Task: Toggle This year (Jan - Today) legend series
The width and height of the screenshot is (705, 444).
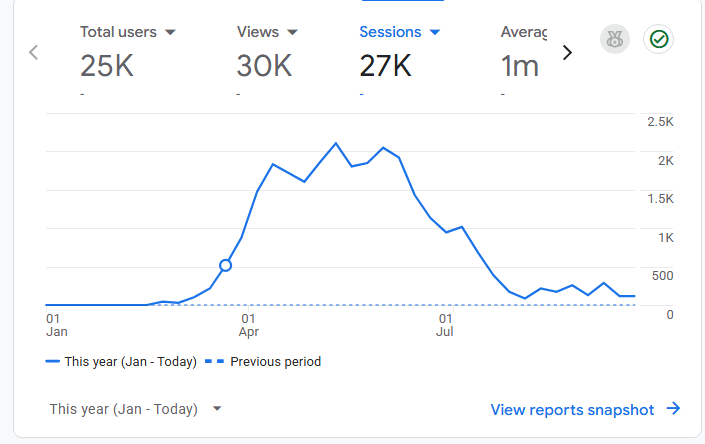Action: (x=121, y=362)
